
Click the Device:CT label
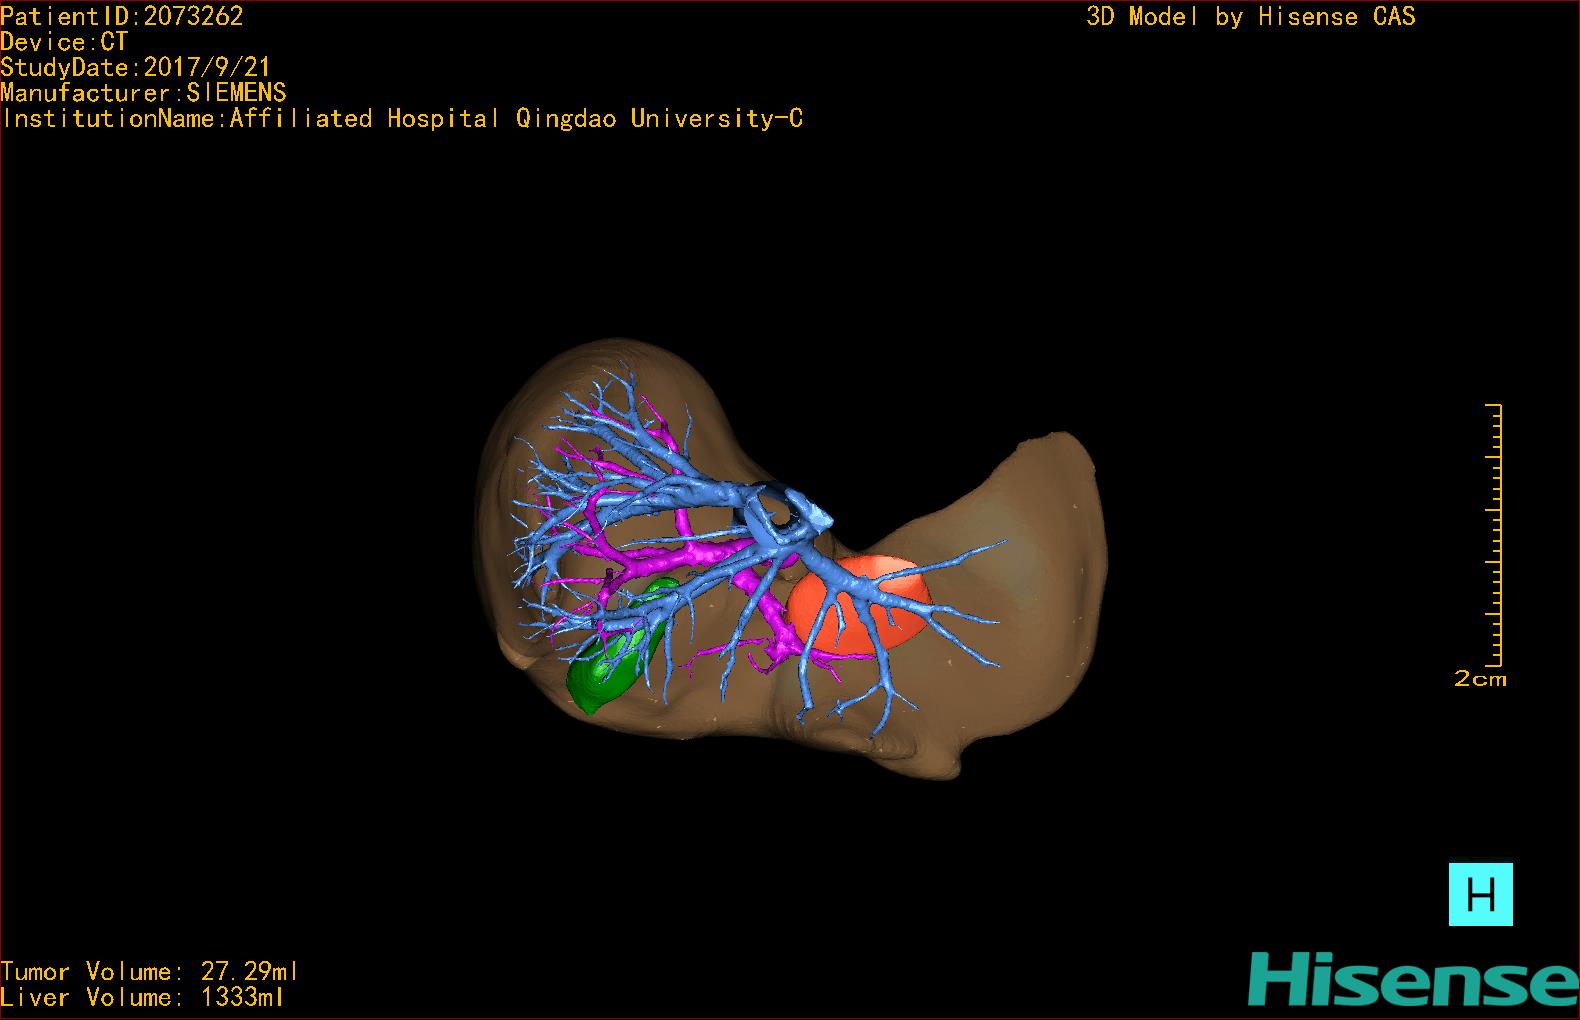tap(64, 42)
